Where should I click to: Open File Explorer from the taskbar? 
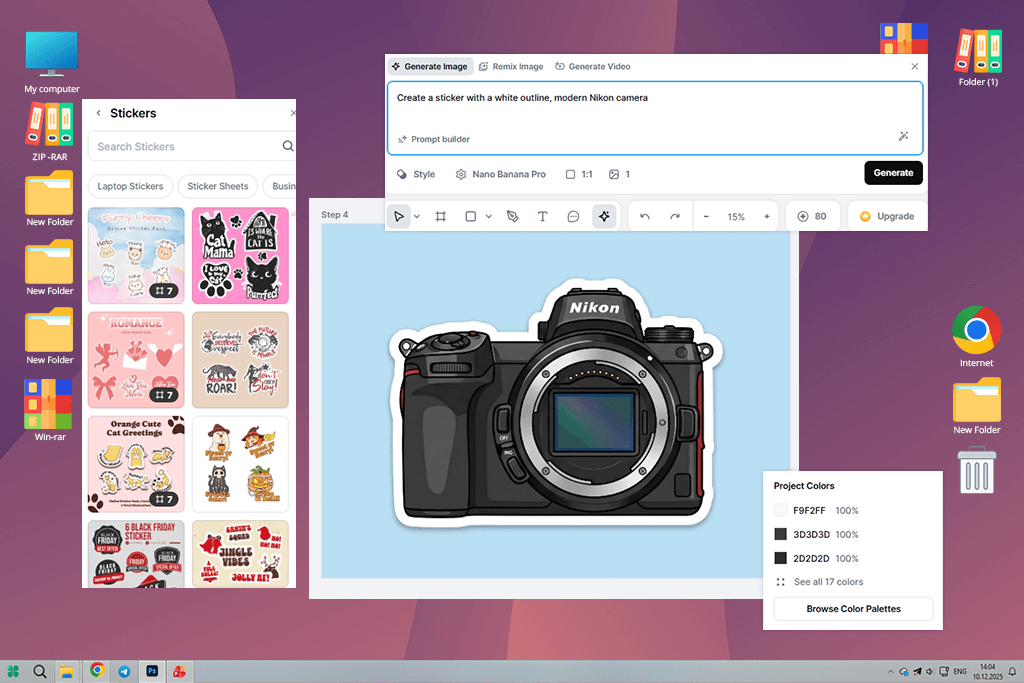[x=67, y=671]
